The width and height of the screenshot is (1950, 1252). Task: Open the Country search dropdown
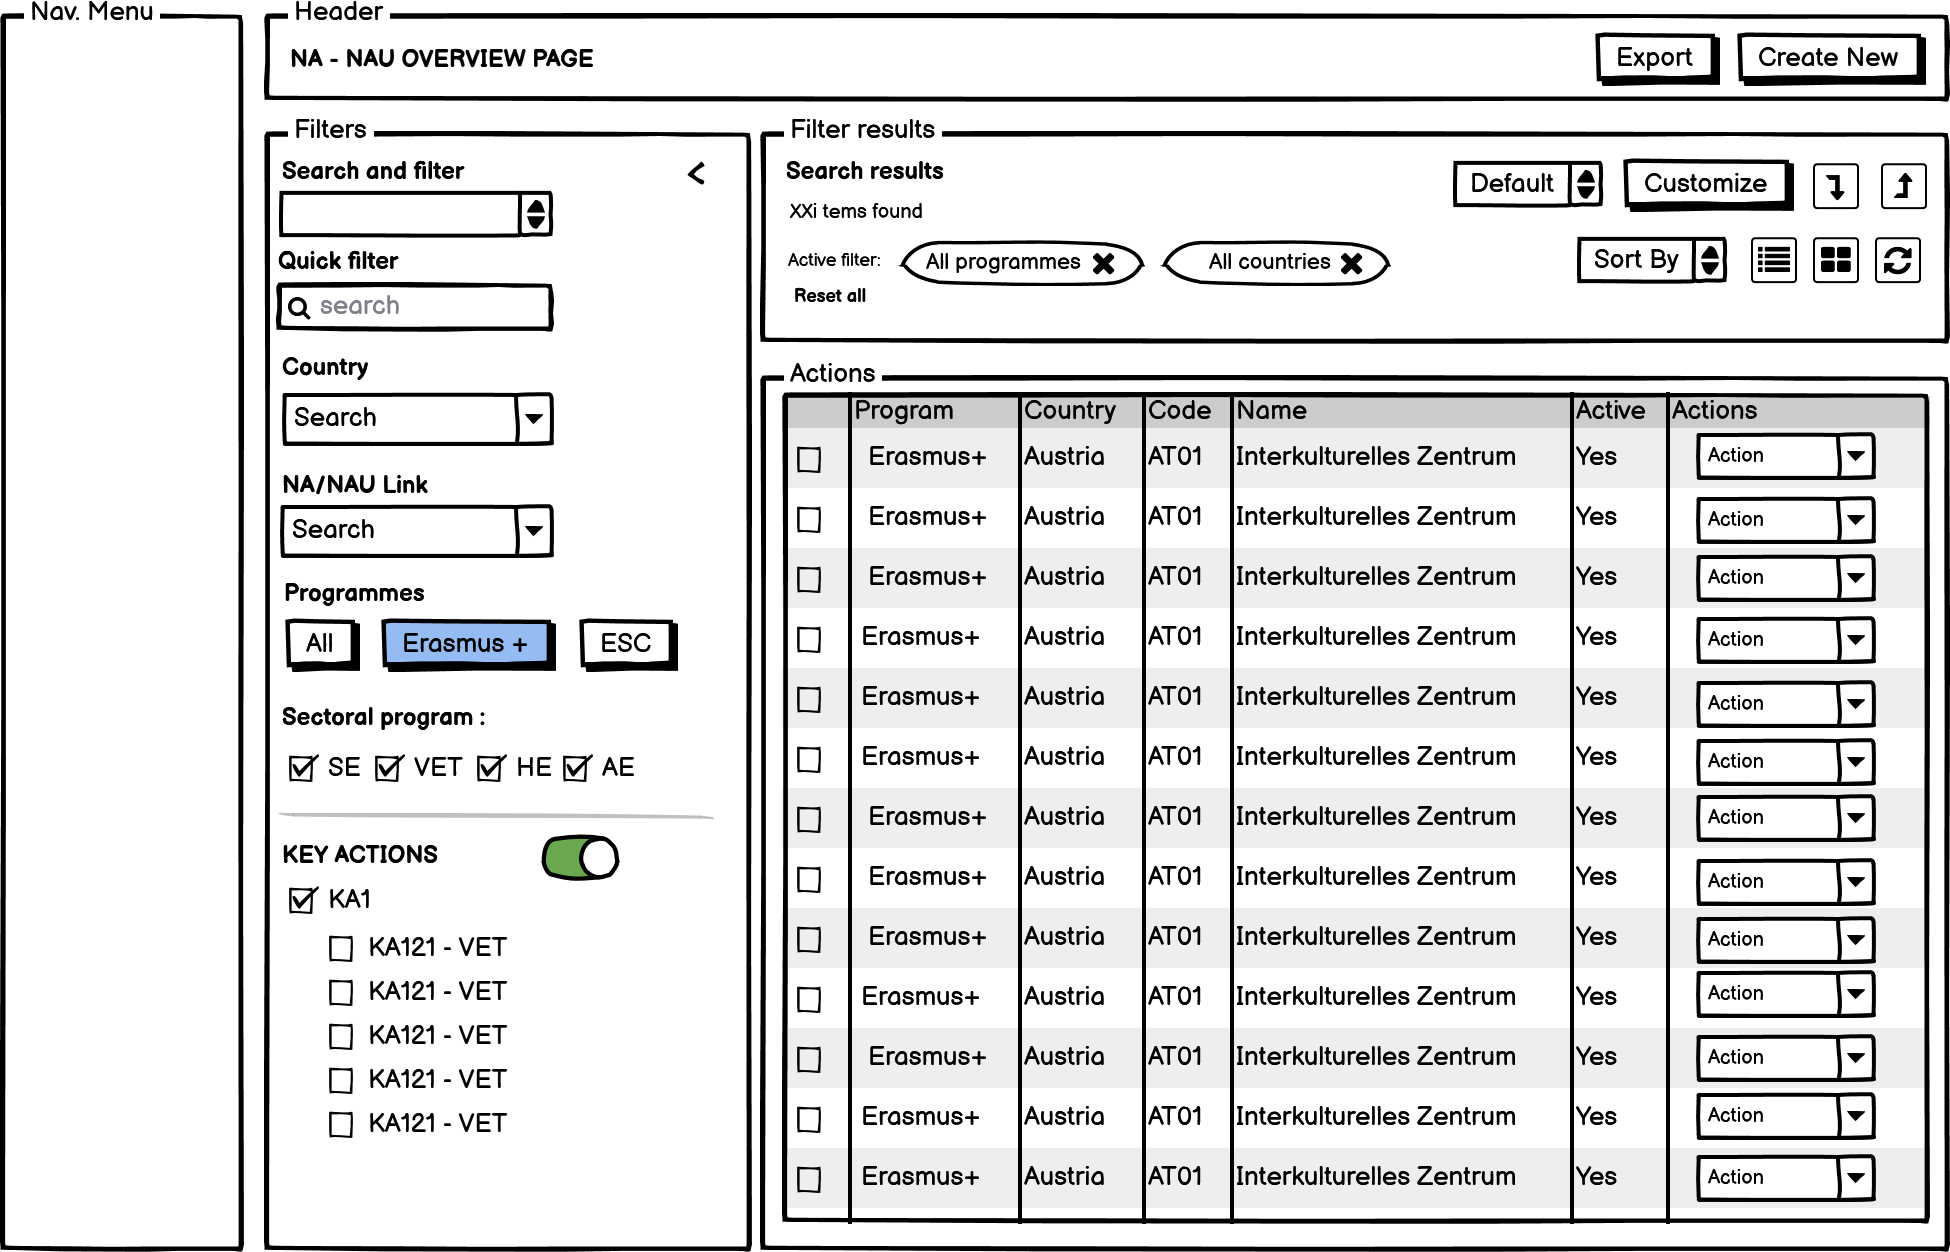click(534, 418)
